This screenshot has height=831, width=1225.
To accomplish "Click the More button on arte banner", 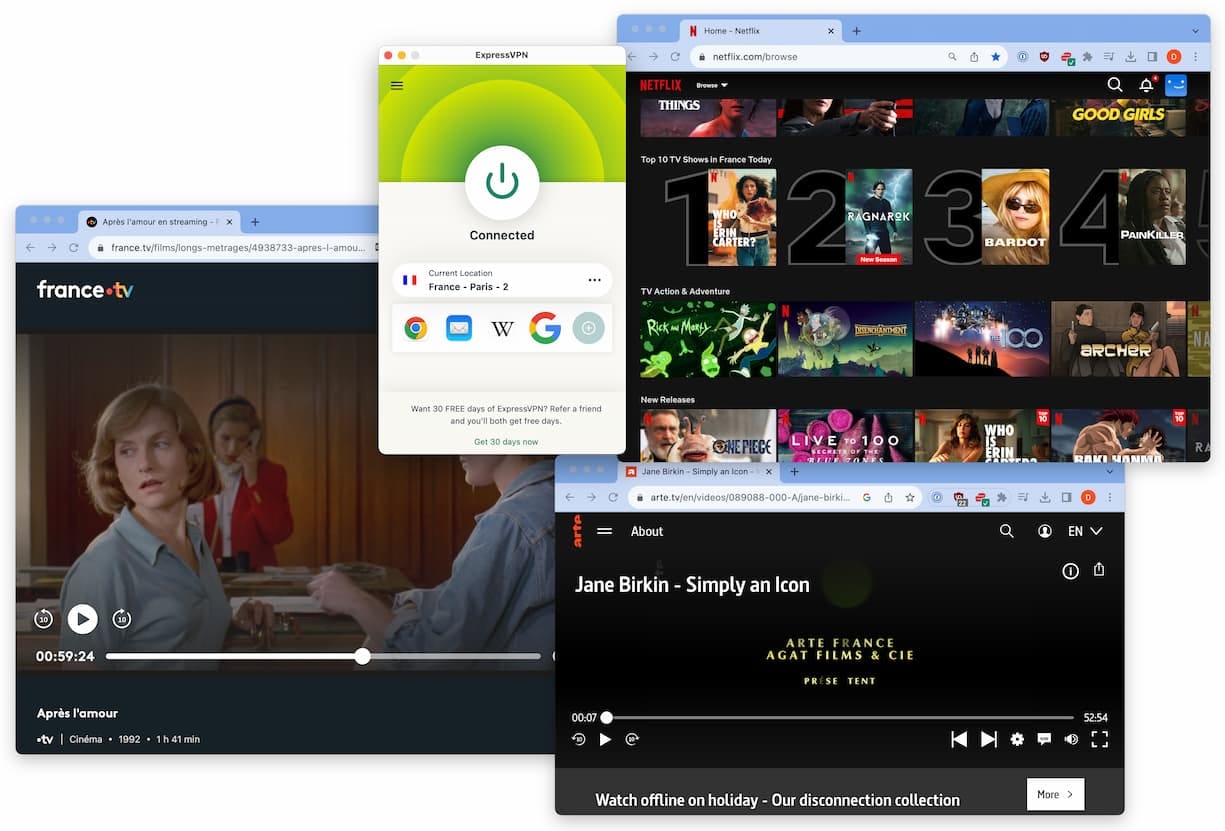I will click(1055, 794).
